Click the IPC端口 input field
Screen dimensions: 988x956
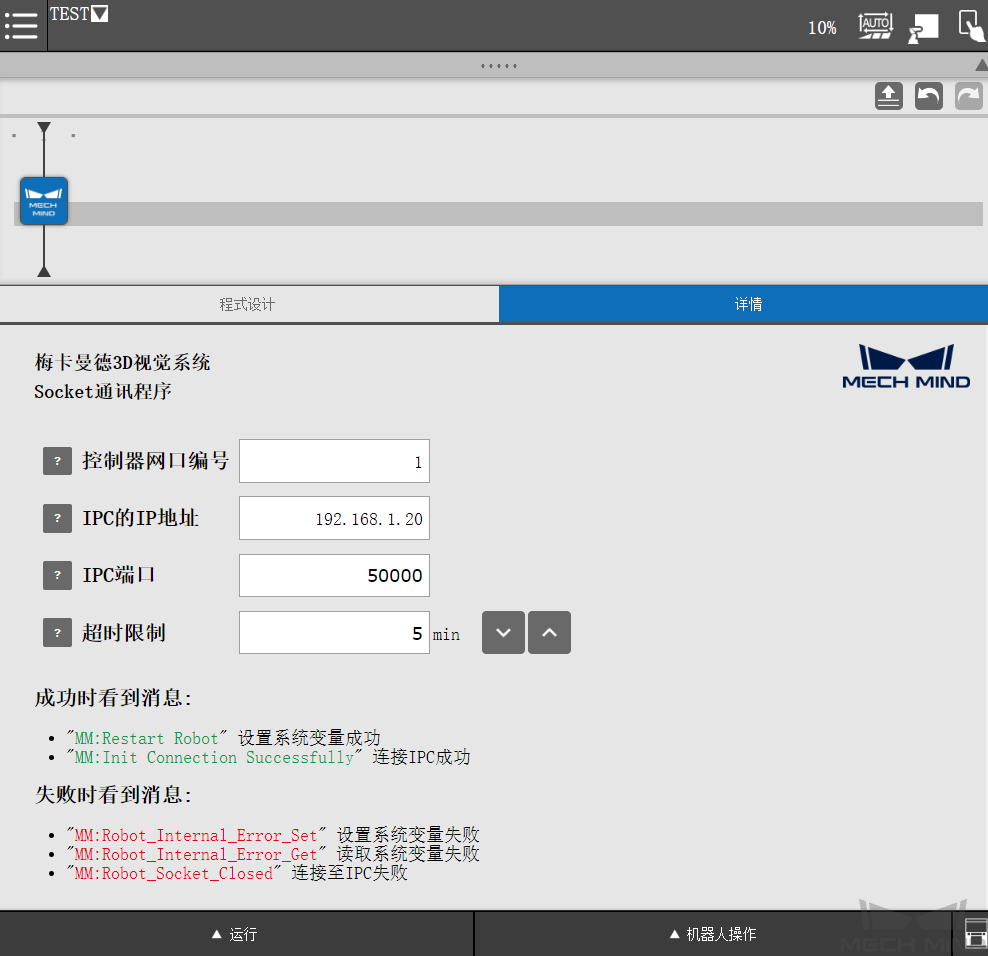click(x=334, y=575)
